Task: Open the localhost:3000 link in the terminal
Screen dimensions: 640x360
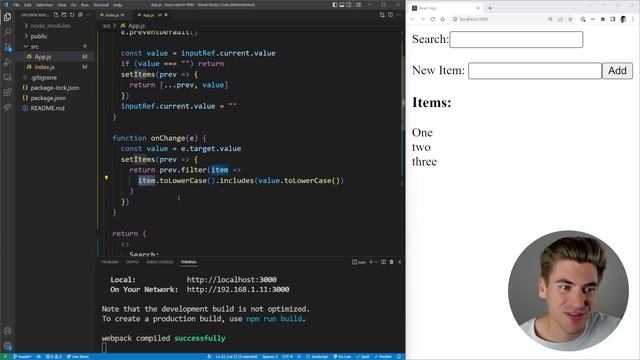Action: [x=231, y=280]
